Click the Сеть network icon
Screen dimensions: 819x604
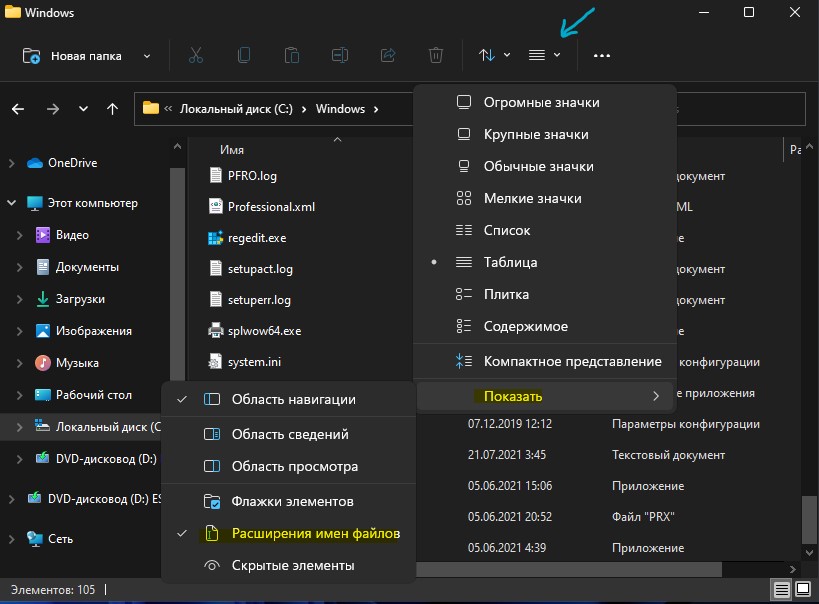(x=34, y=539)
